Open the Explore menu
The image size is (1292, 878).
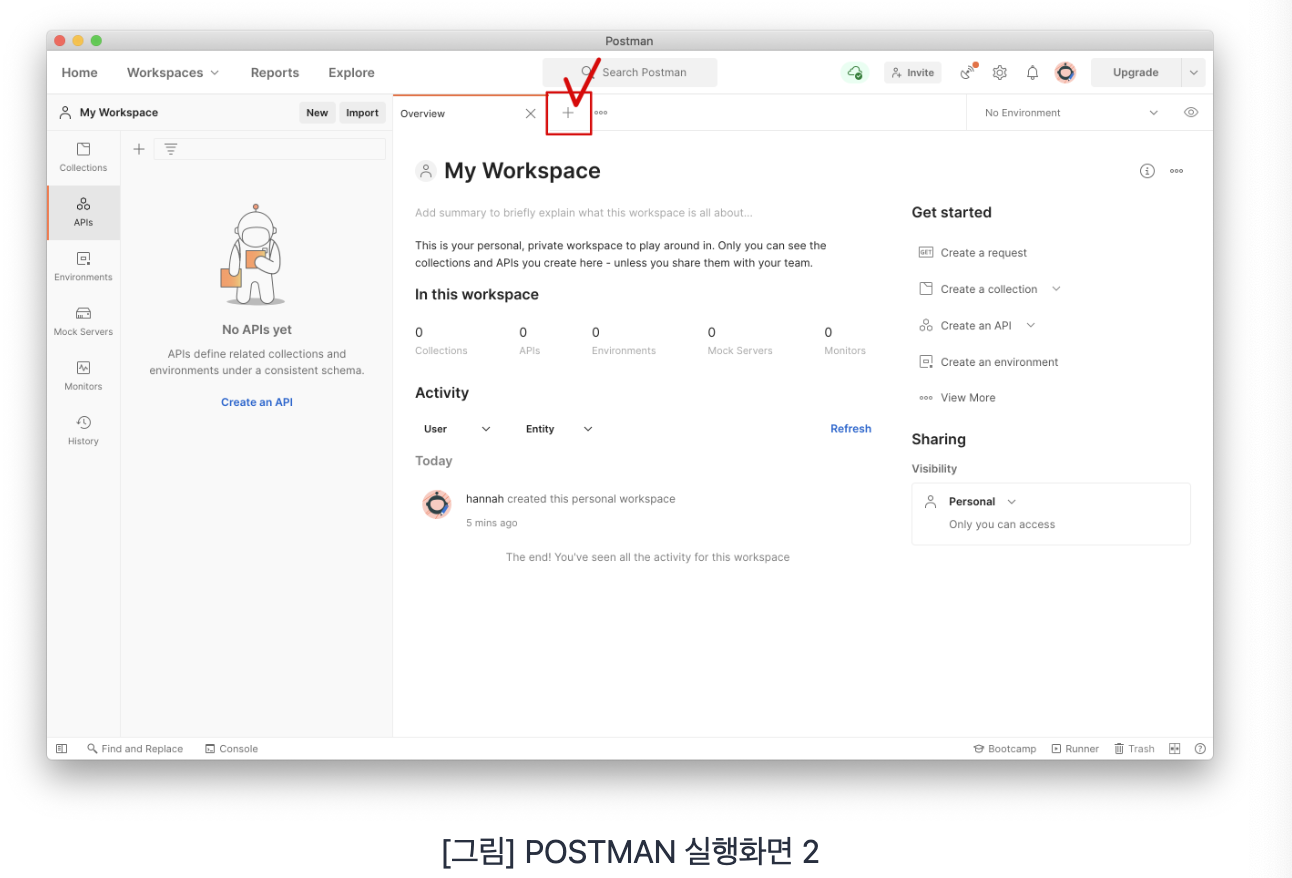352,72
